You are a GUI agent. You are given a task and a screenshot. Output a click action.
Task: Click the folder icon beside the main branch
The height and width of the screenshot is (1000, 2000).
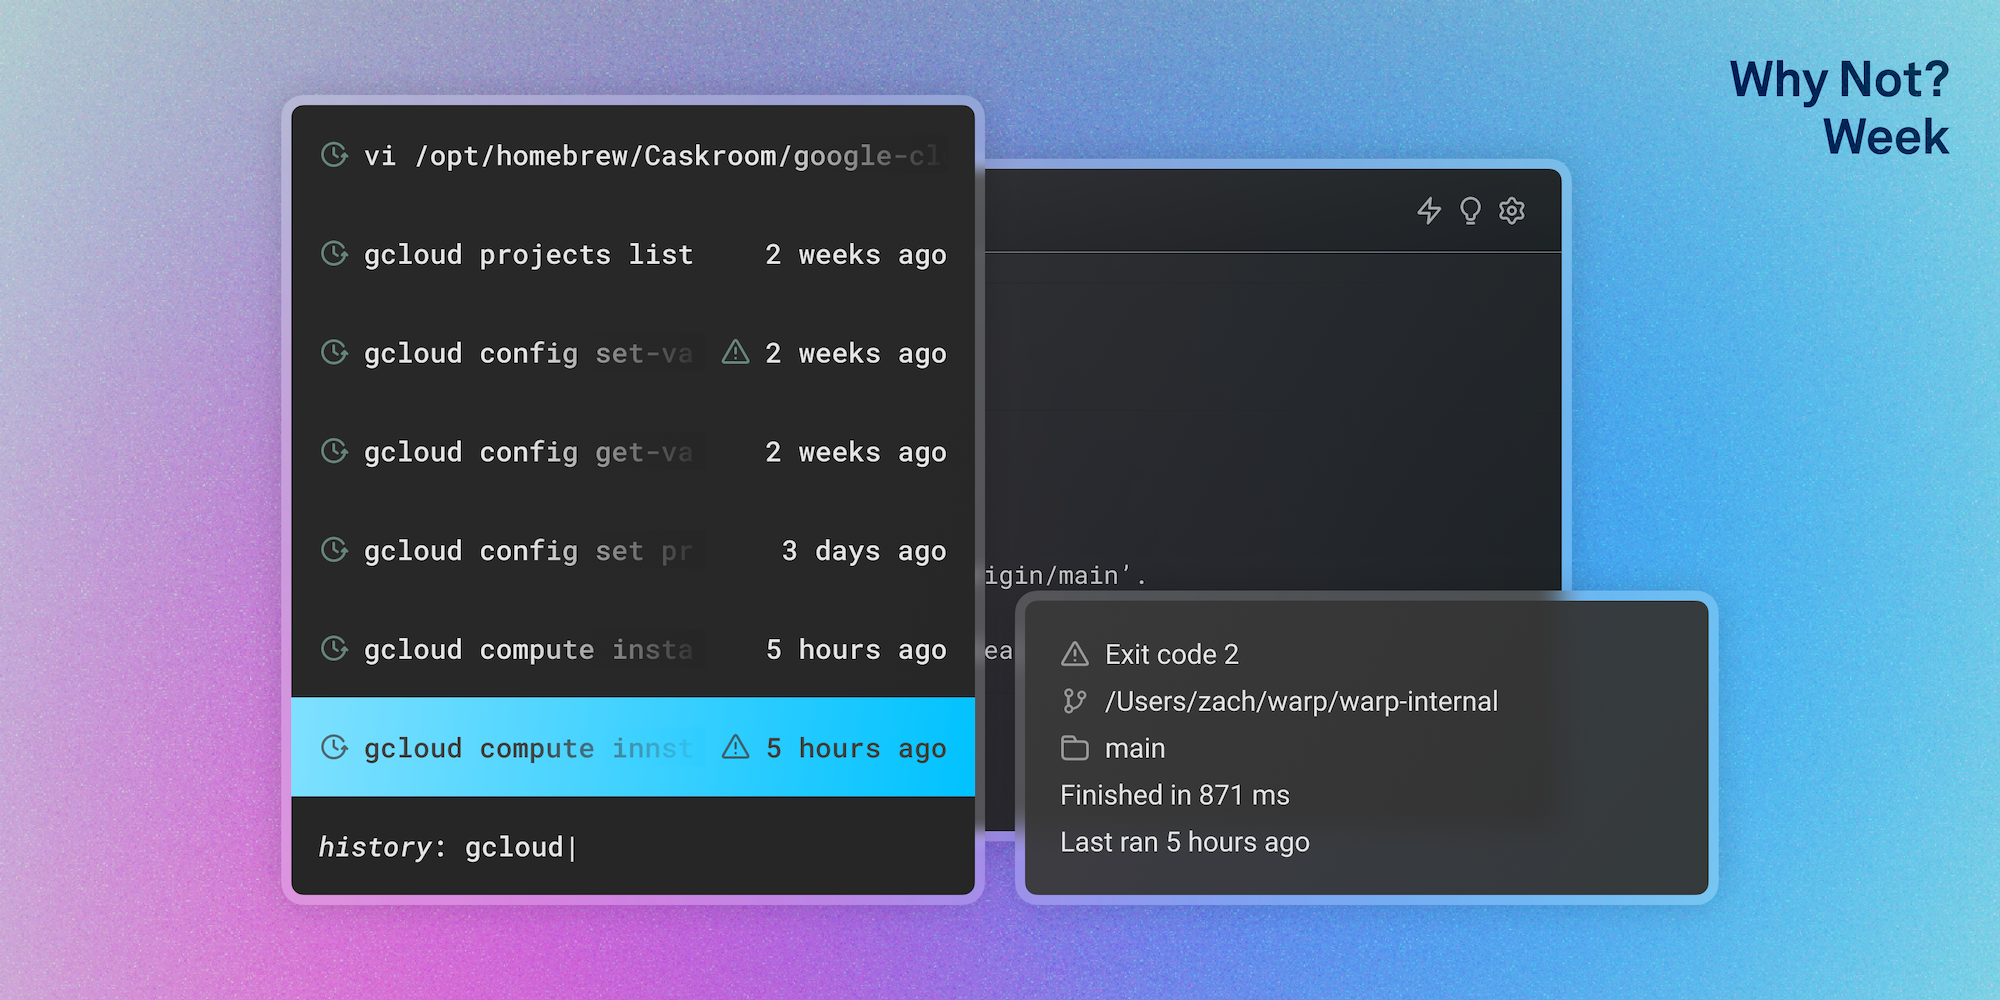point(1073,748)
